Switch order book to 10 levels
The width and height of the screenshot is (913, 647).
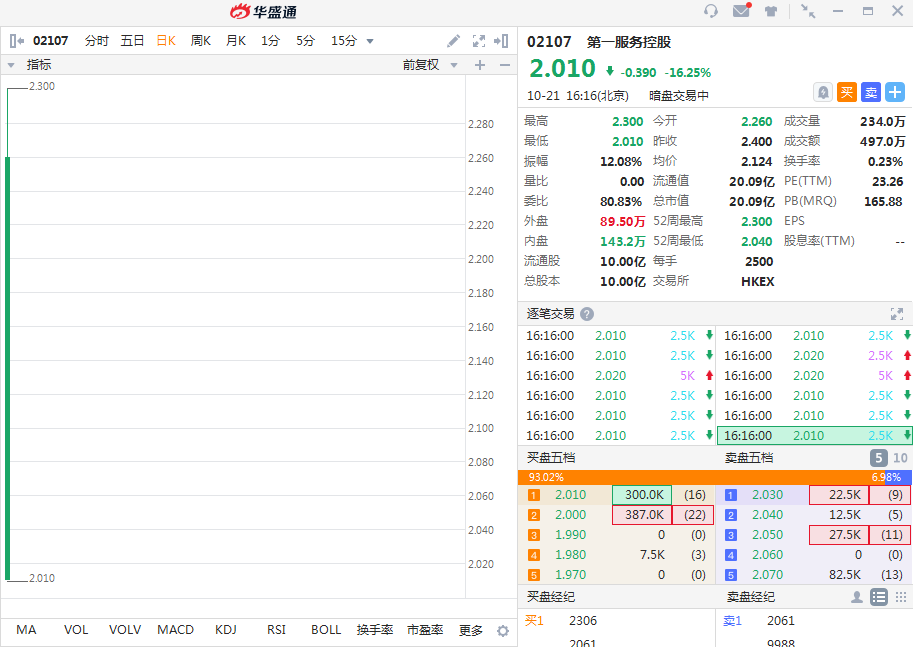(x=900, y=458)
